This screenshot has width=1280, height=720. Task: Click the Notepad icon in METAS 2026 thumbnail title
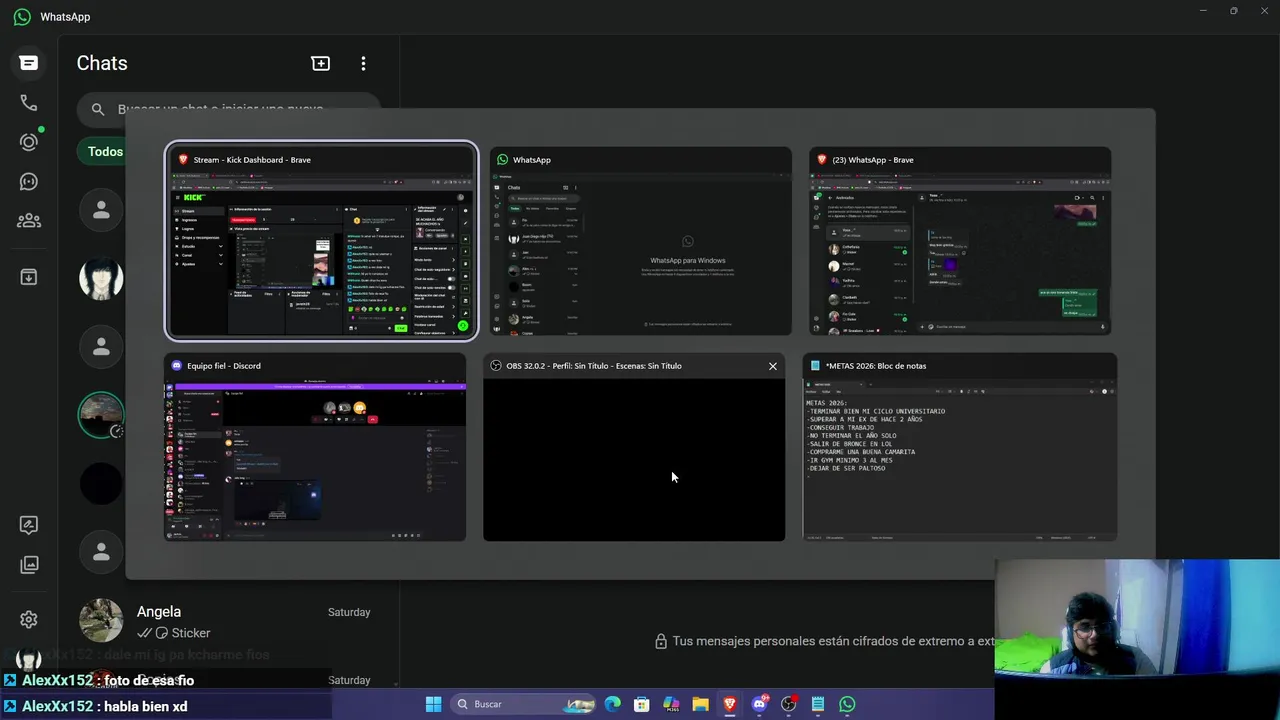[816, 366]
